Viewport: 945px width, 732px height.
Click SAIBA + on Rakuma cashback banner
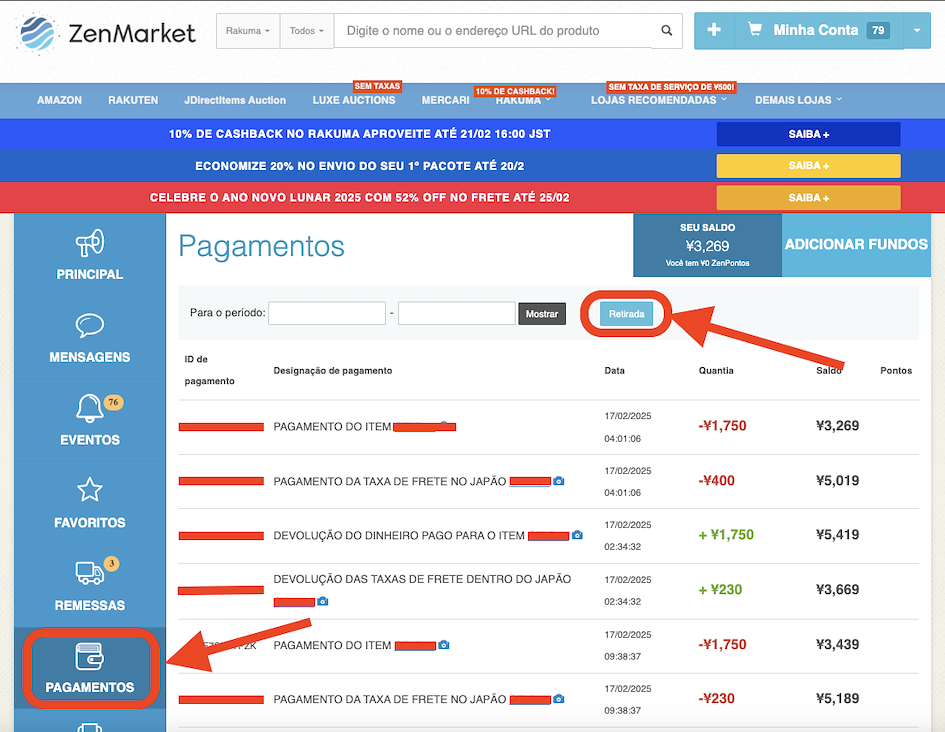pyautogui.click(x=808, y=134)
